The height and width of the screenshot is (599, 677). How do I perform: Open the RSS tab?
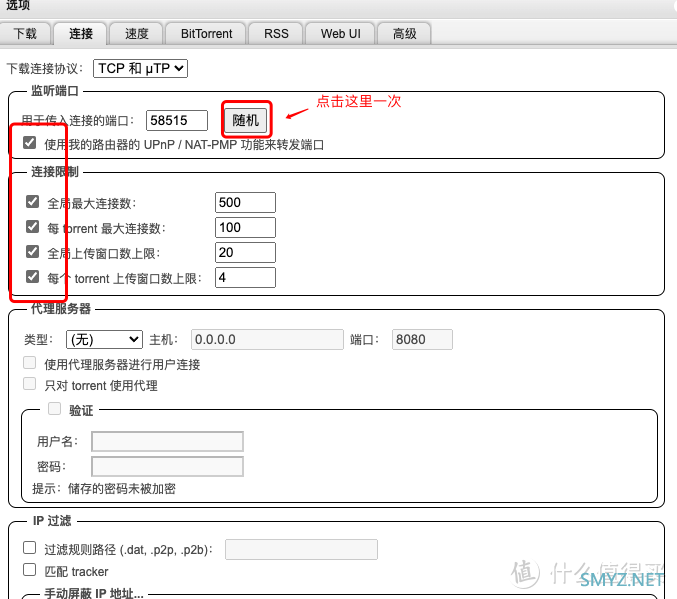pos(276,34)
